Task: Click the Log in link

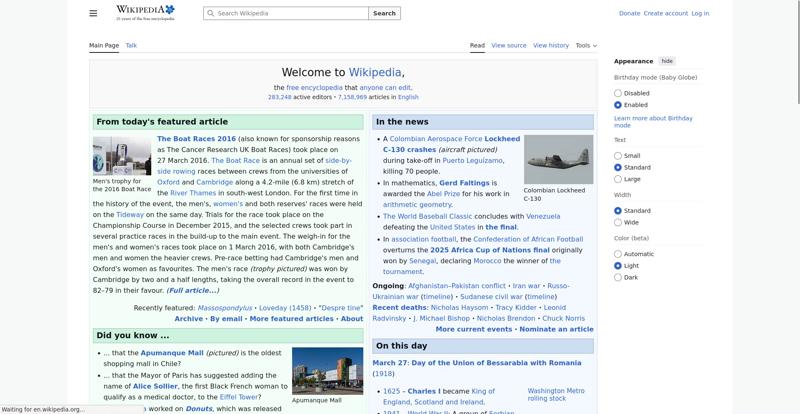Action: [700, 13]
